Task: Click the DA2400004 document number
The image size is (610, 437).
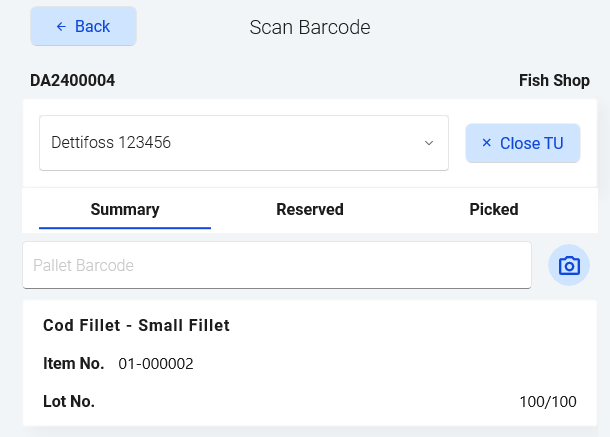Action: (x=72, y=80)
